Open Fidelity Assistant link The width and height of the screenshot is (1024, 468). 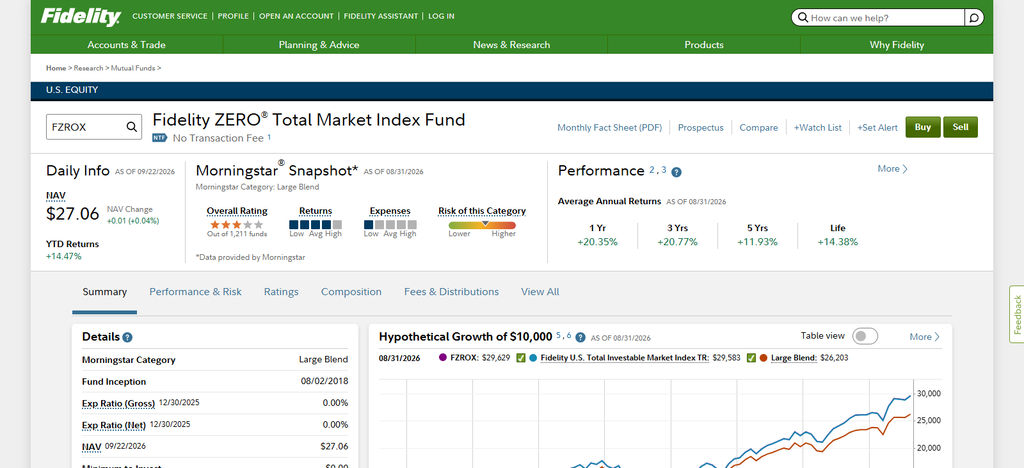point(381,16)
